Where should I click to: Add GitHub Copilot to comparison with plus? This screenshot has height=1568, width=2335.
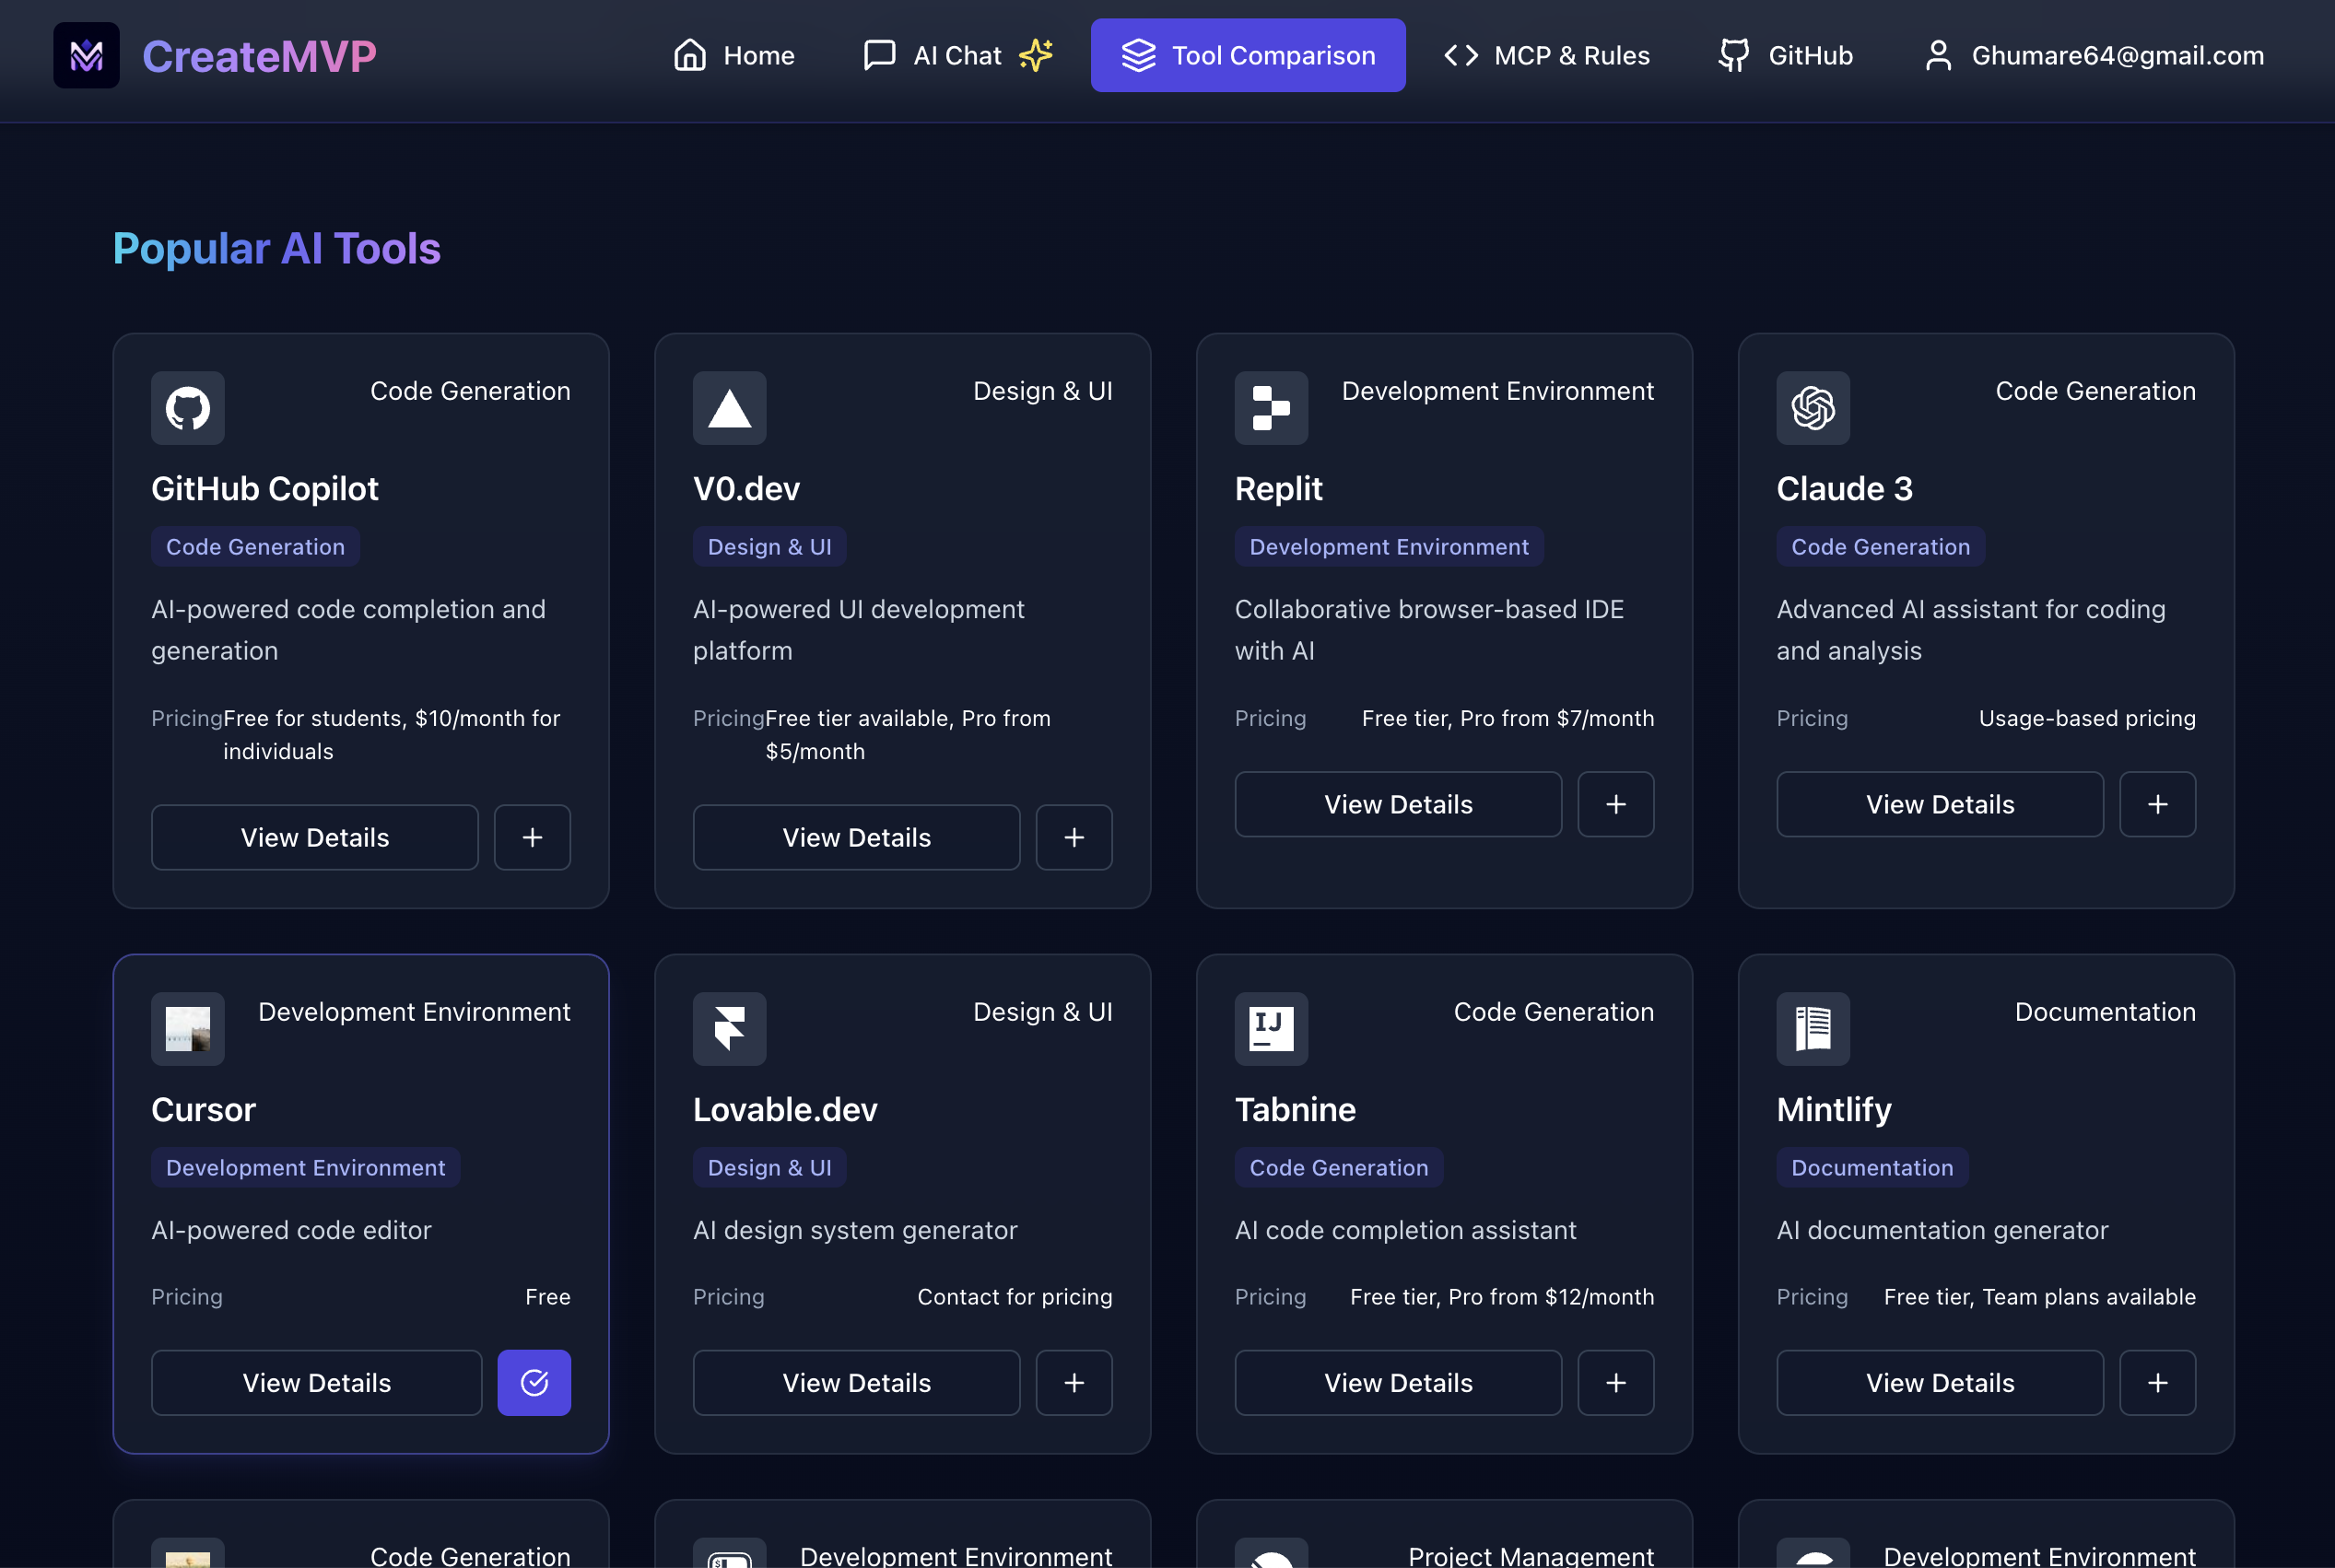click(x=531, y=837)
